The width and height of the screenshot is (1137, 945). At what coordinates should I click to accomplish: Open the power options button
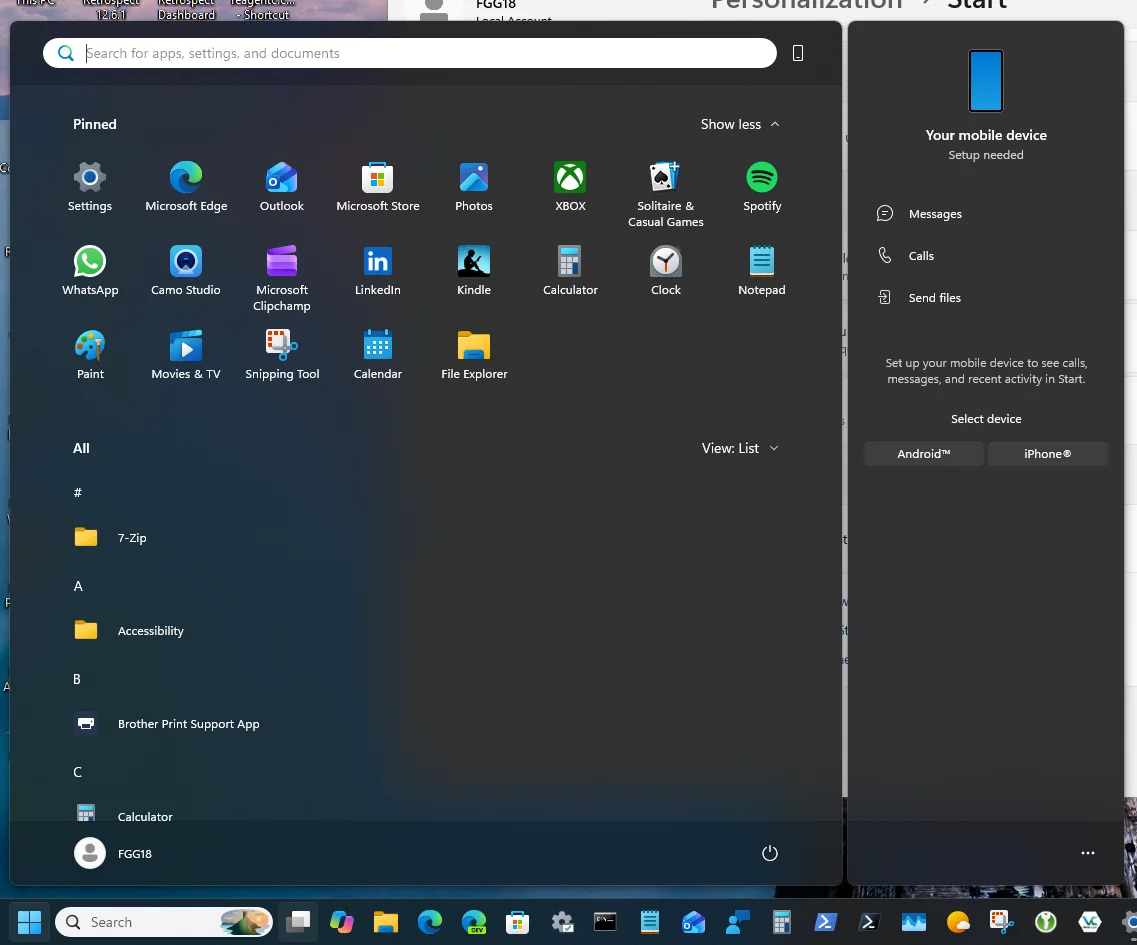tap(769, 853)
